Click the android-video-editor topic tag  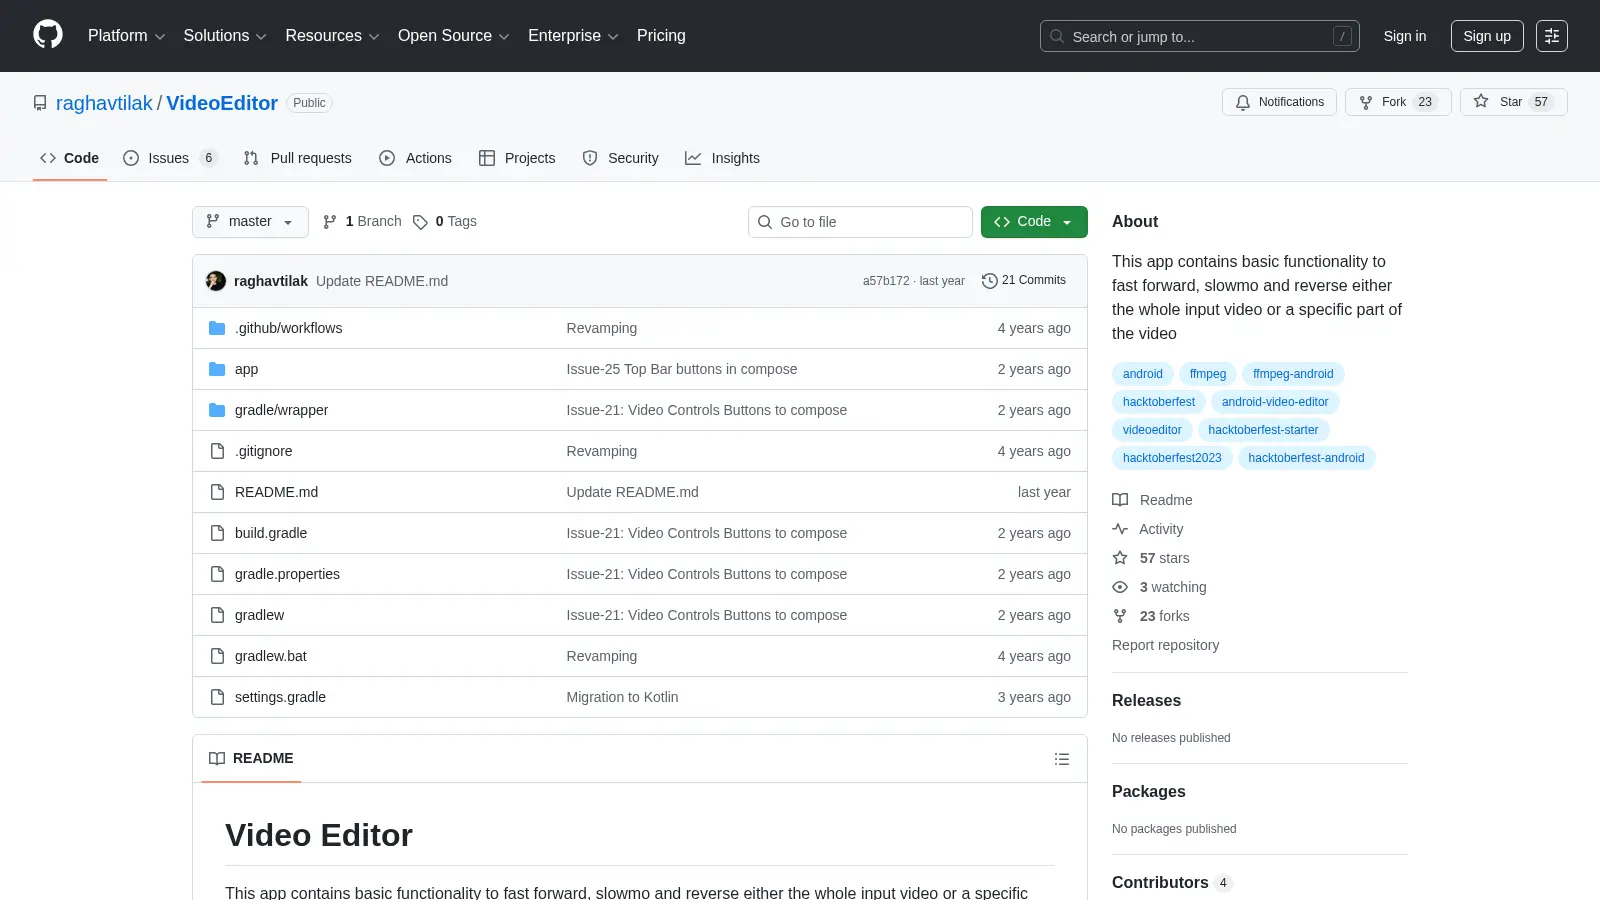[x=1275, y=402]
